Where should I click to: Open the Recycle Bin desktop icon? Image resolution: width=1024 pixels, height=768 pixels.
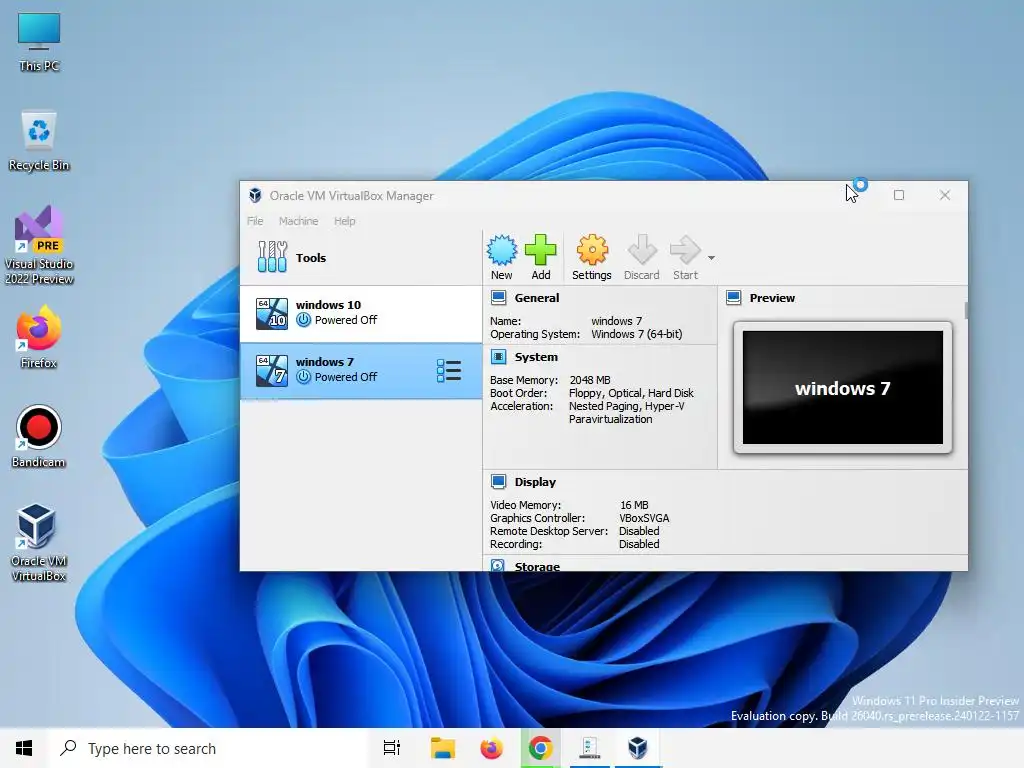(39, 142)
